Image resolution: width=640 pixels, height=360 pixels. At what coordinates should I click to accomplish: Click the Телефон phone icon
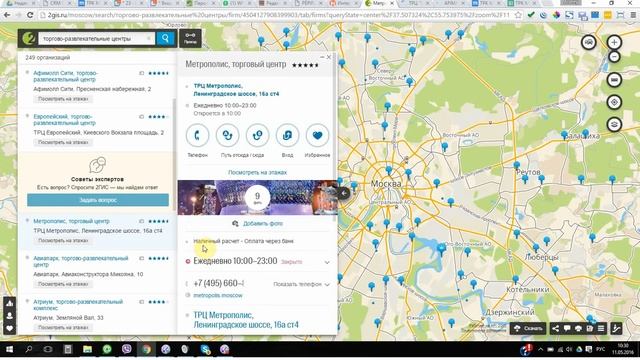click(197, 135)
